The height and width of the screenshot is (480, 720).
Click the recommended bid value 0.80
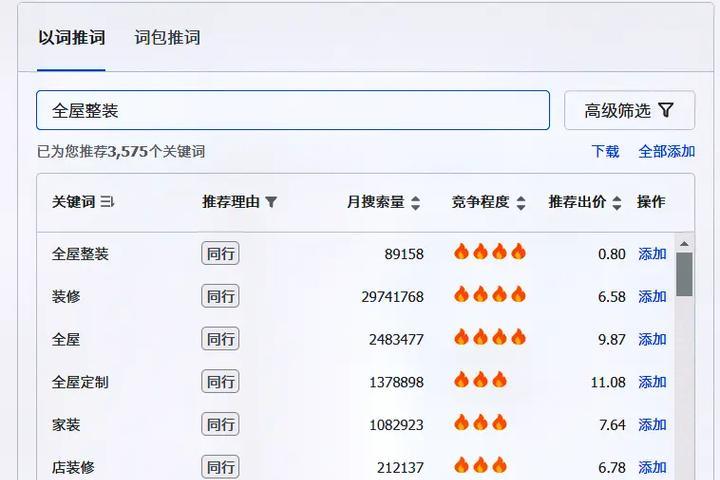click(x=612, y=254)
